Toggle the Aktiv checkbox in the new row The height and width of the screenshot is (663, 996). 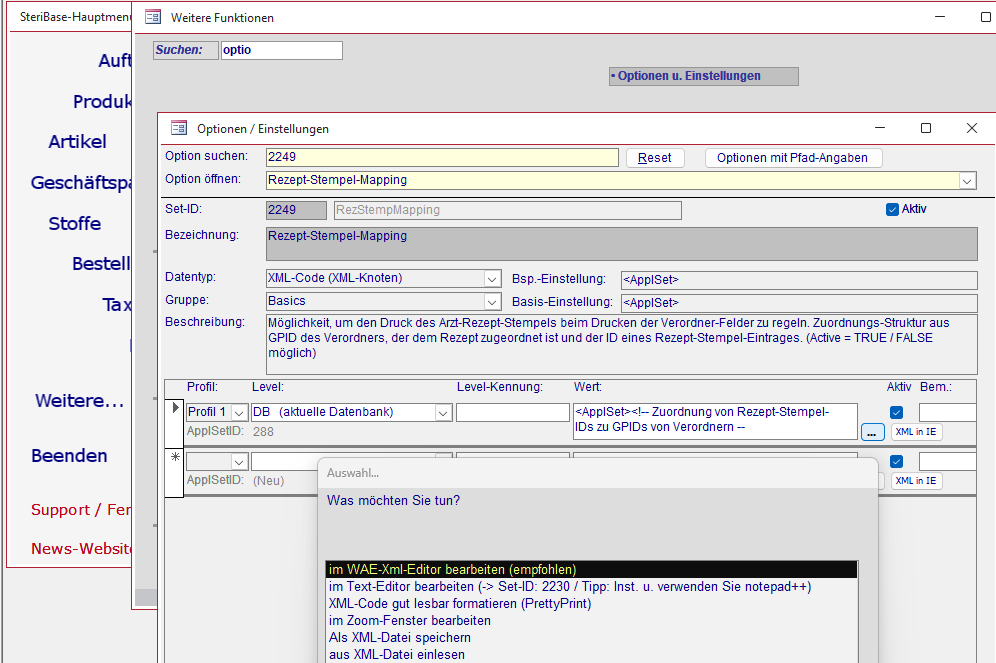tap(896, 462)
